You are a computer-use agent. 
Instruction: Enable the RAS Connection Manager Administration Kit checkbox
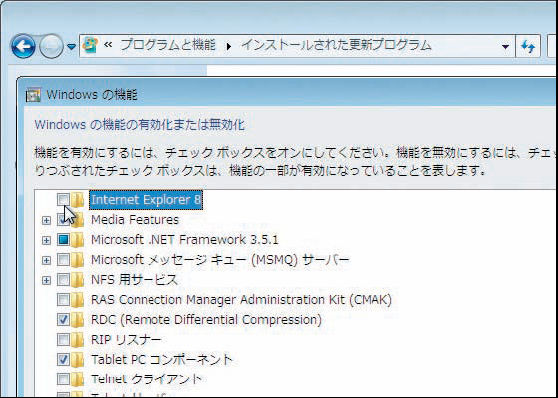pyautogui.click(x=63, y=300)
